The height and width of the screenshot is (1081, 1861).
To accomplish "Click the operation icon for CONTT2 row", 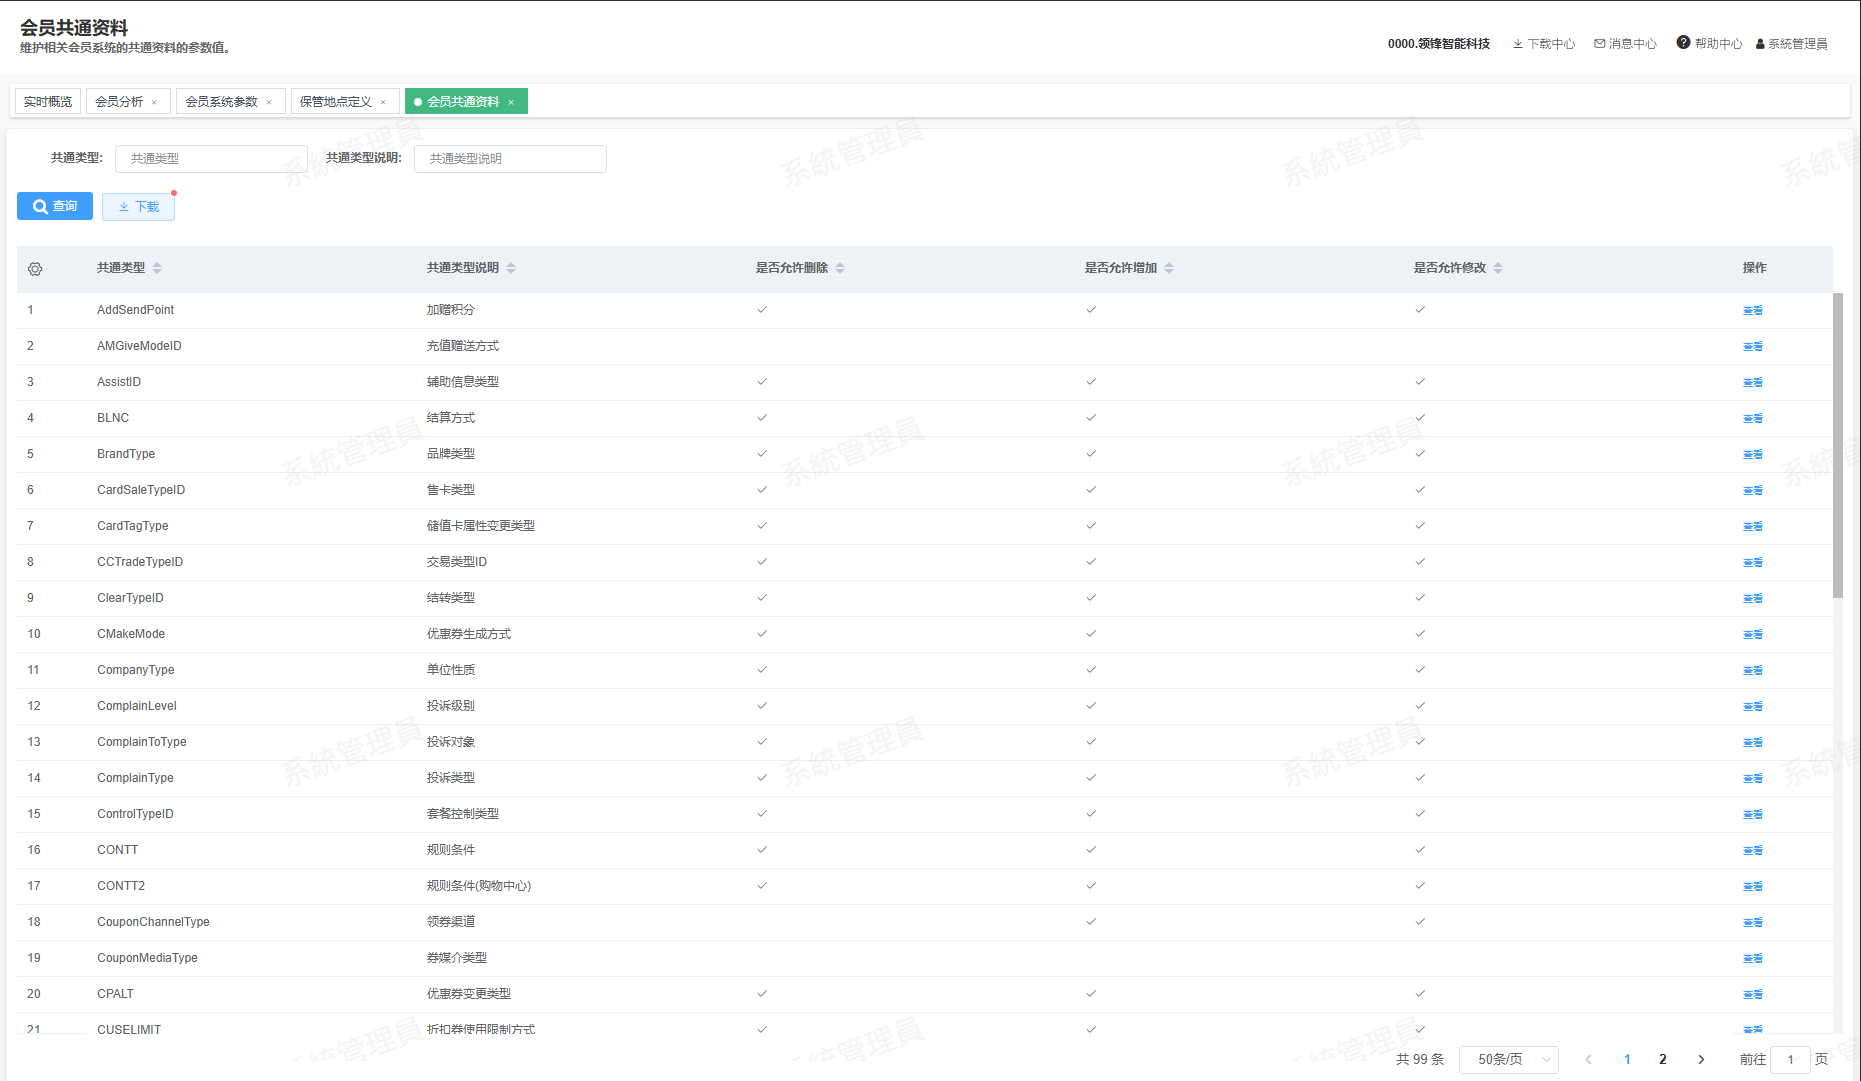I will pos(1753,886).
